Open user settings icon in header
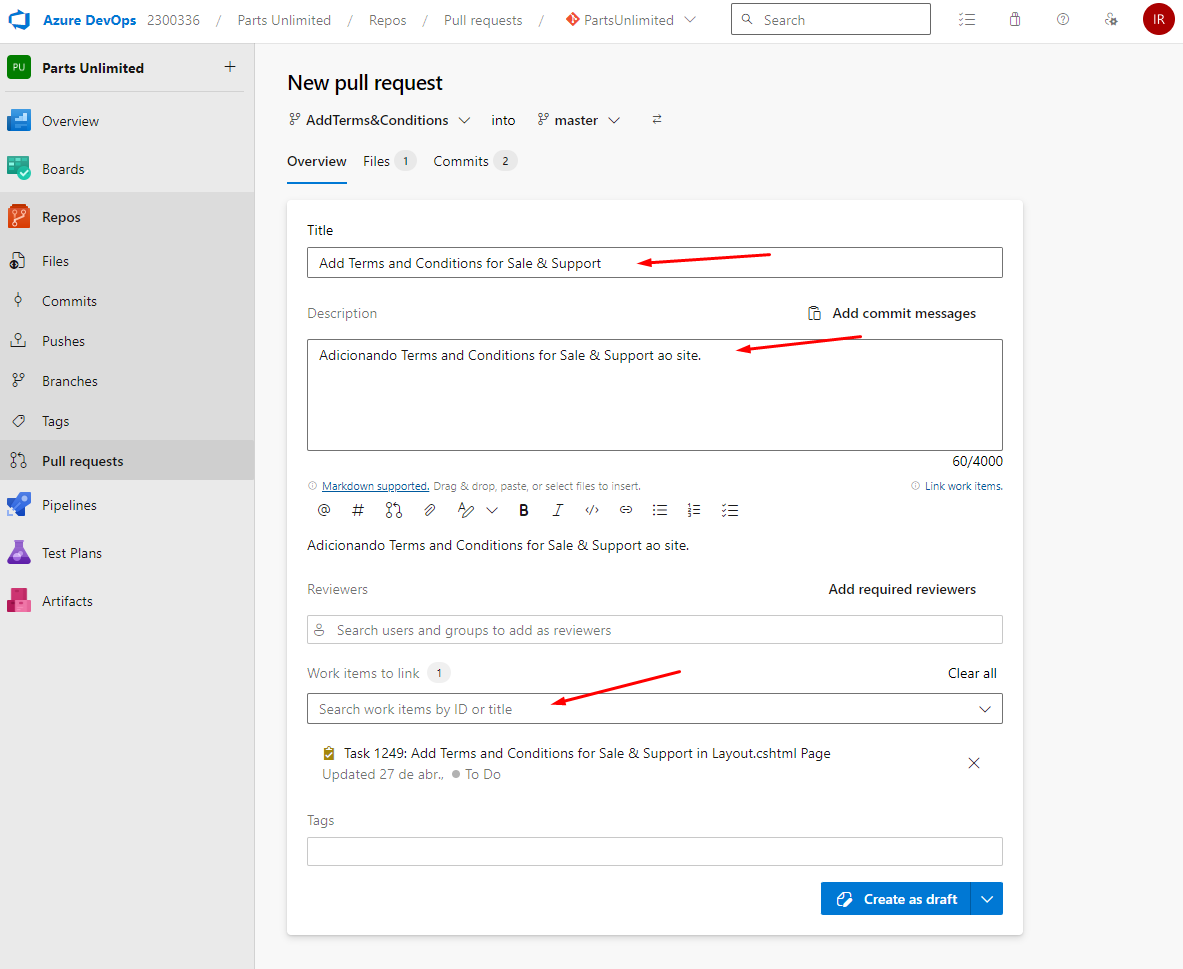The image size is (1183, 969). pos(1111,20)
